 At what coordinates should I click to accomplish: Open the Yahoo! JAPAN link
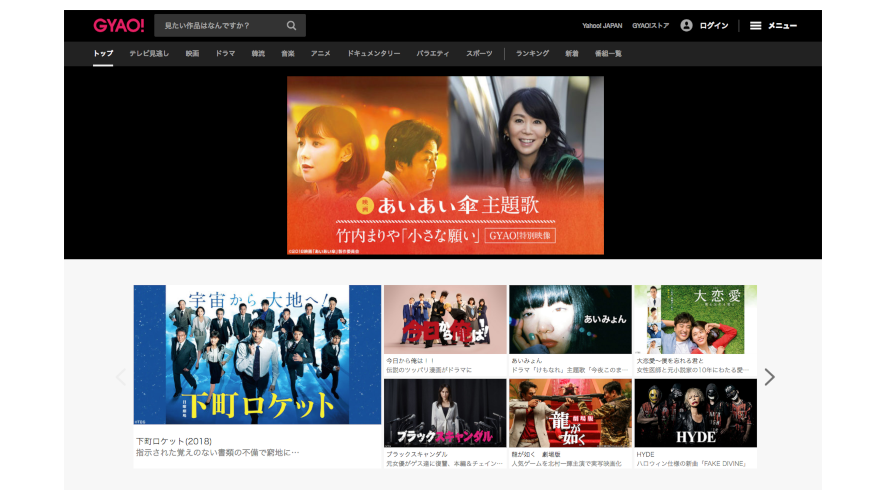click(602, 26)
